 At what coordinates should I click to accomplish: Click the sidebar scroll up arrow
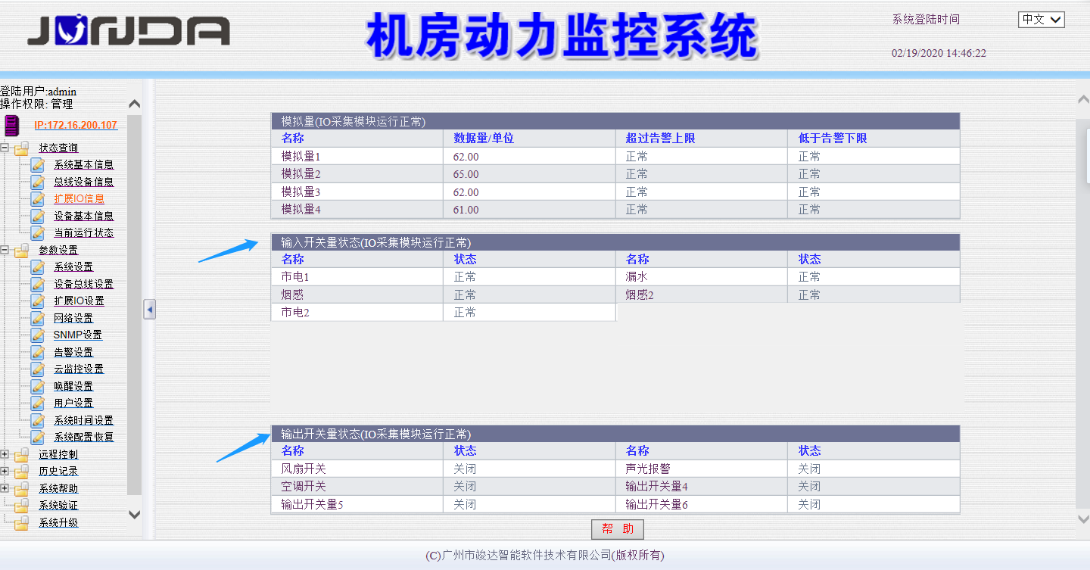coord(135,104)
